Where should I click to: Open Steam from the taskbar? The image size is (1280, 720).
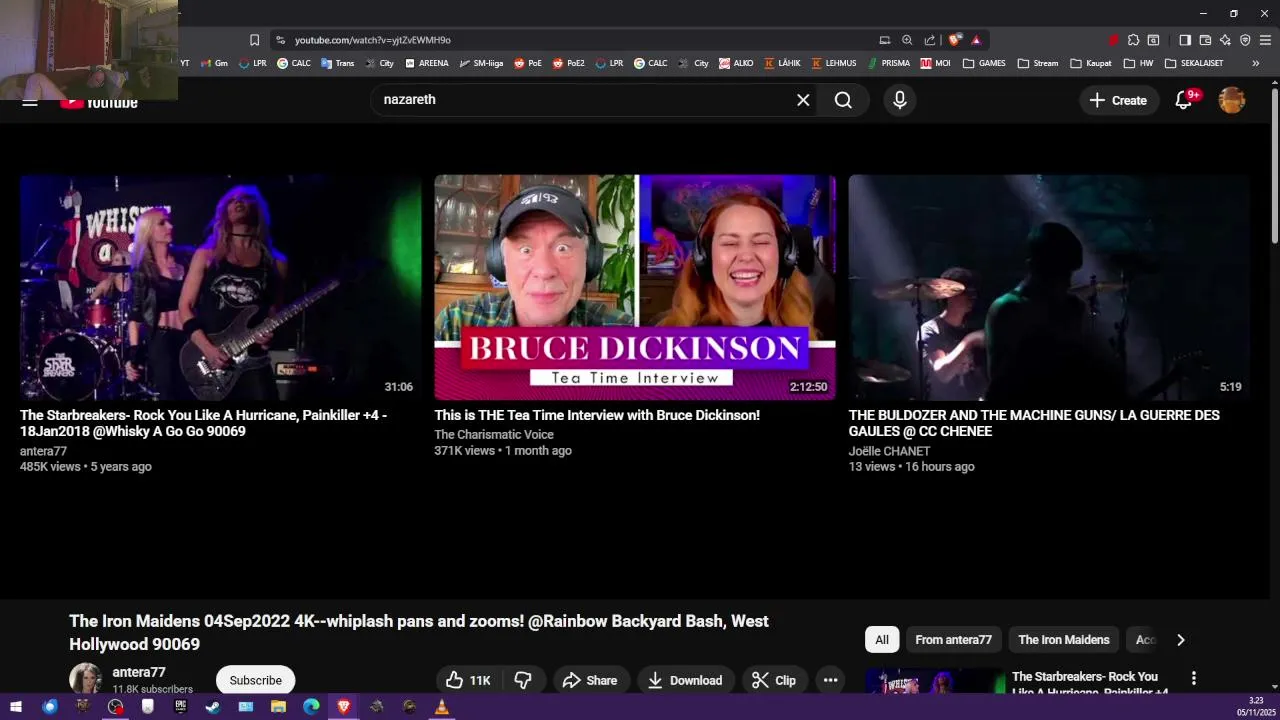[x=213, y=707]
